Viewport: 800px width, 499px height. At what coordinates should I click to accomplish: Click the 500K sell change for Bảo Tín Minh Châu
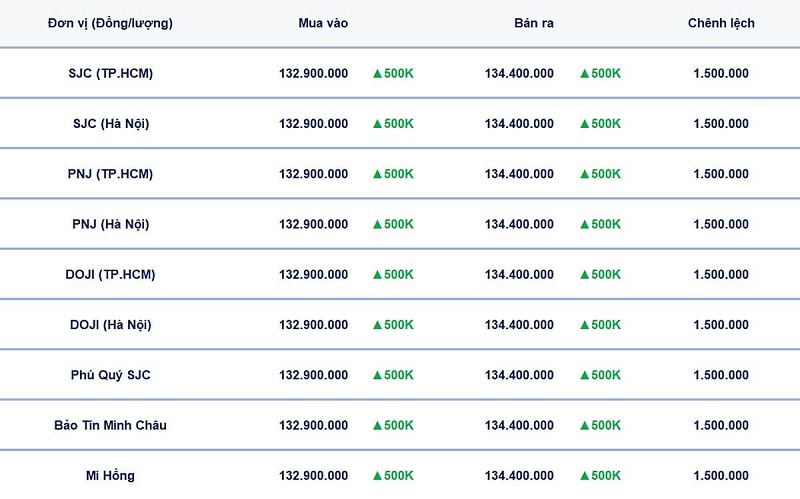606,426
